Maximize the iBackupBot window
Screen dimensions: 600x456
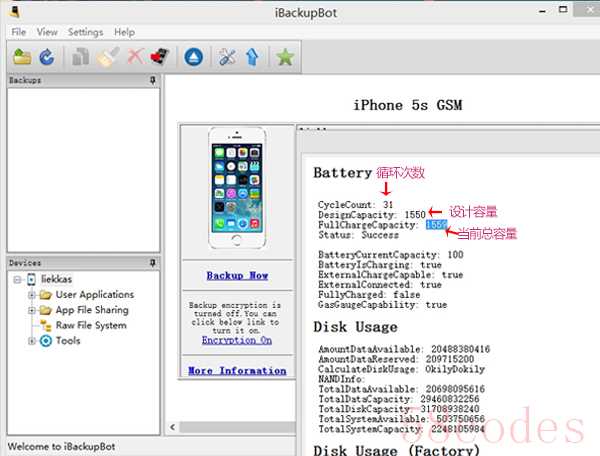[x=563, y=10]
